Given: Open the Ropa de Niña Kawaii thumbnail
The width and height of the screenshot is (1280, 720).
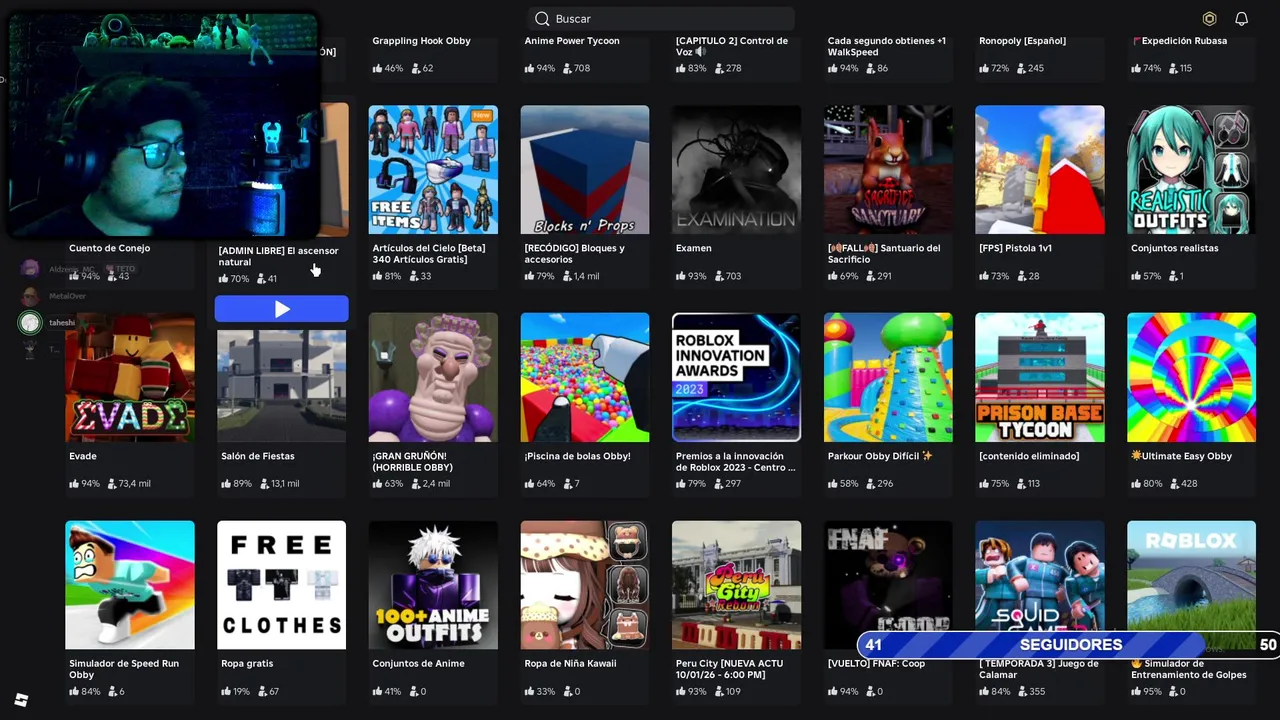Looking at the screenshot, I should [x=585, y=585].
